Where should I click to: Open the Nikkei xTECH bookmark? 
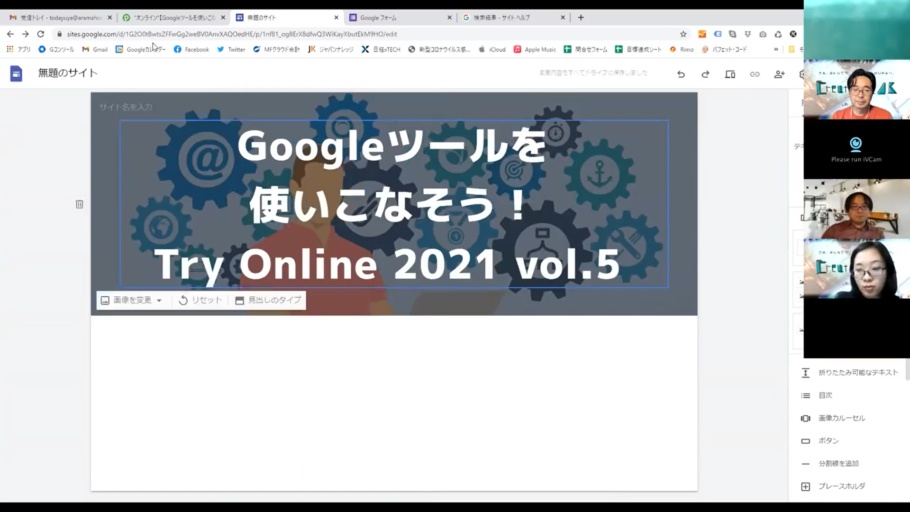tap(381, 49)
